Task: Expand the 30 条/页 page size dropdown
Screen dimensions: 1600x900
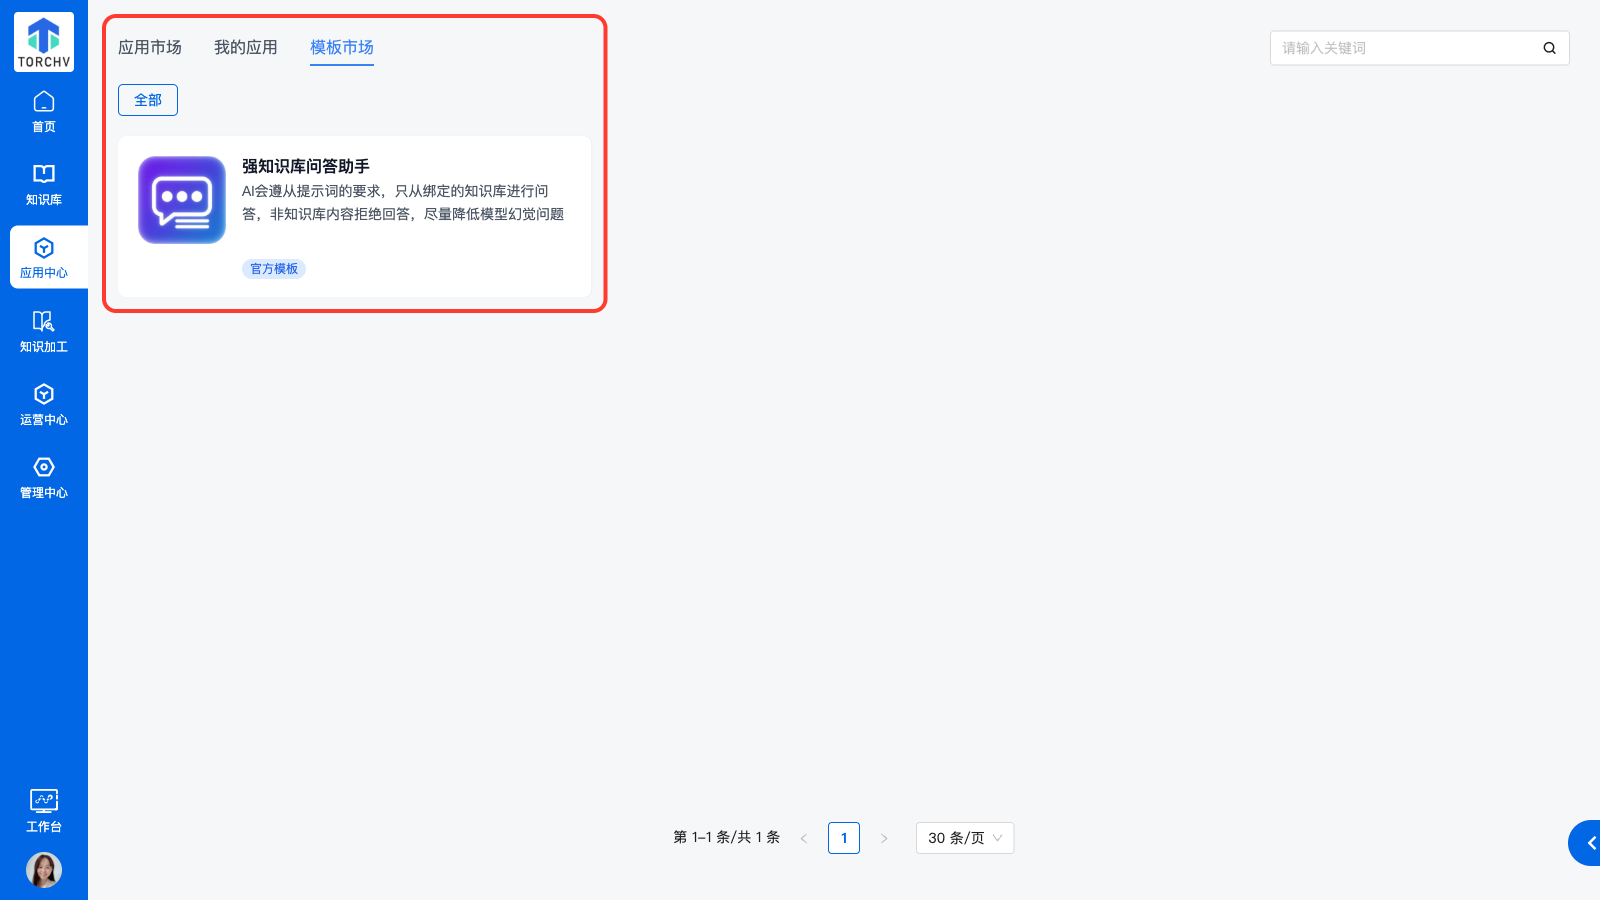Action: point(964,838)
